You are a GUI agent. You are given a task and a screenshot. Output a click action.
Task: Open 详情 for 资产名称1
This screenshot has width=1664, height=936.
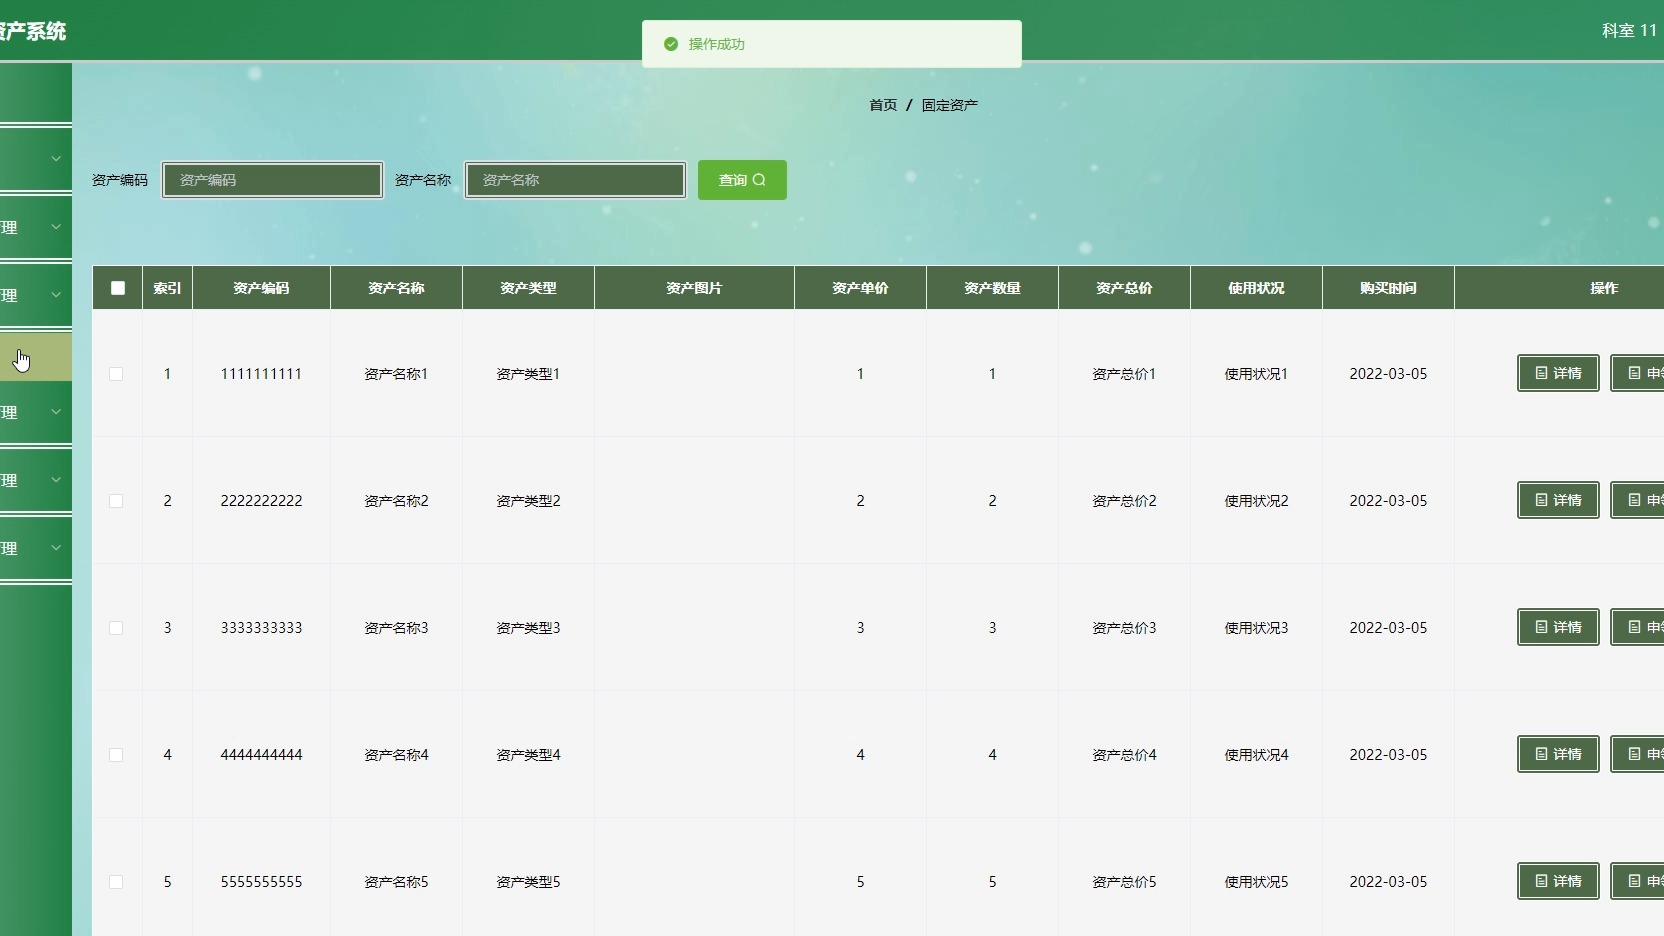coord(1558,373)
